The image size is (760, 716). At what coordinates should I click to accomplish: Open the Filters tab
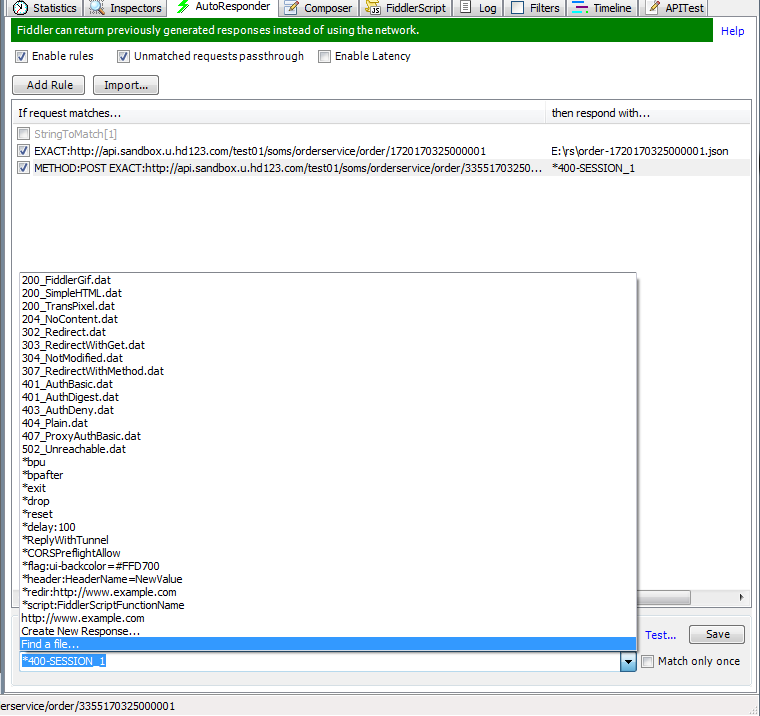[x=535, y=8]
